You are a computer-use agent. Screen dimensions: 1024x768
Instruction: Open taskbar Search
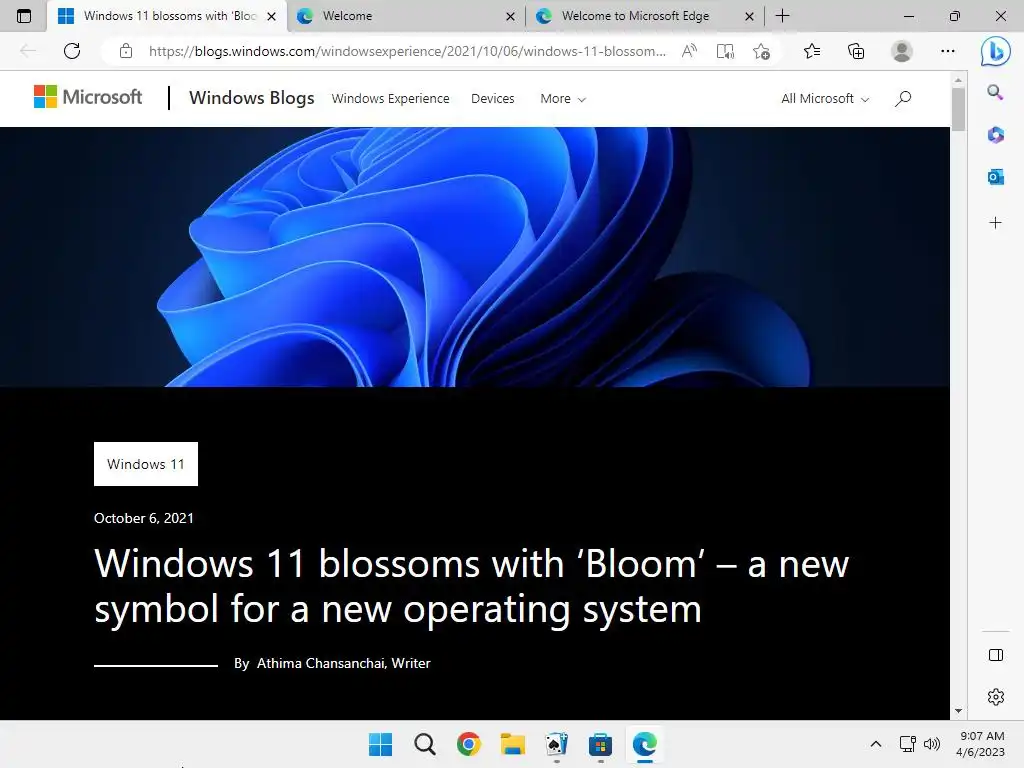424,744
